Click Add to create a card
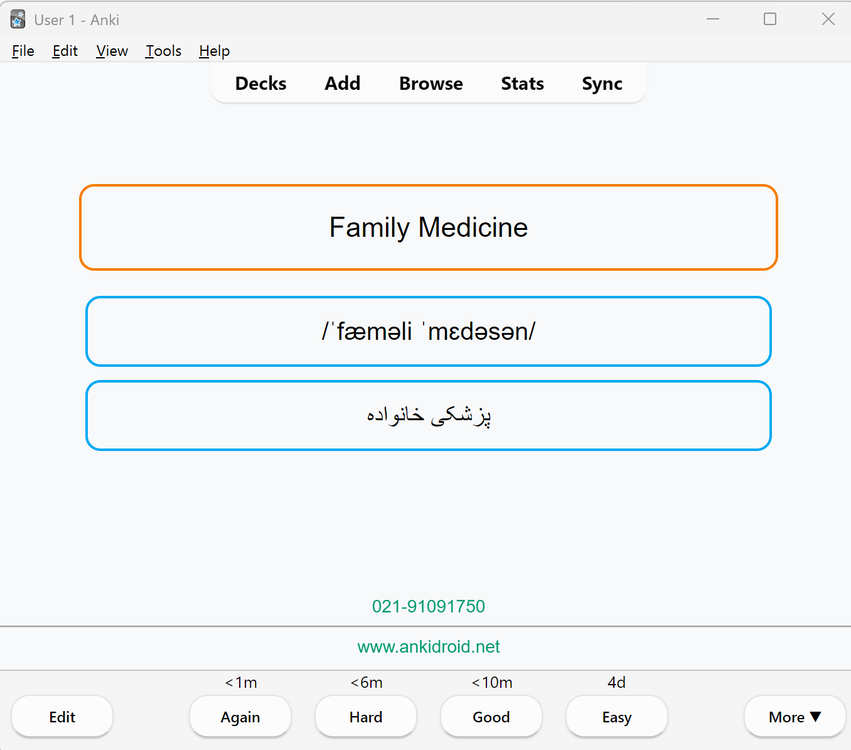Screen dimensions: 851x750 [x=342, y=84]
